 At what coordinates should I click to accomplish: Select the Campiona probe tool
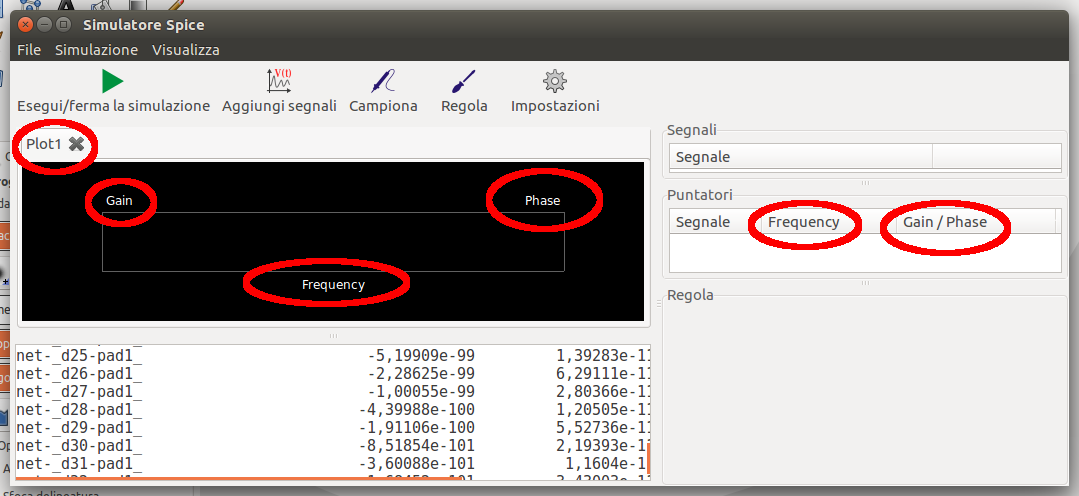[x=383, y=81]
